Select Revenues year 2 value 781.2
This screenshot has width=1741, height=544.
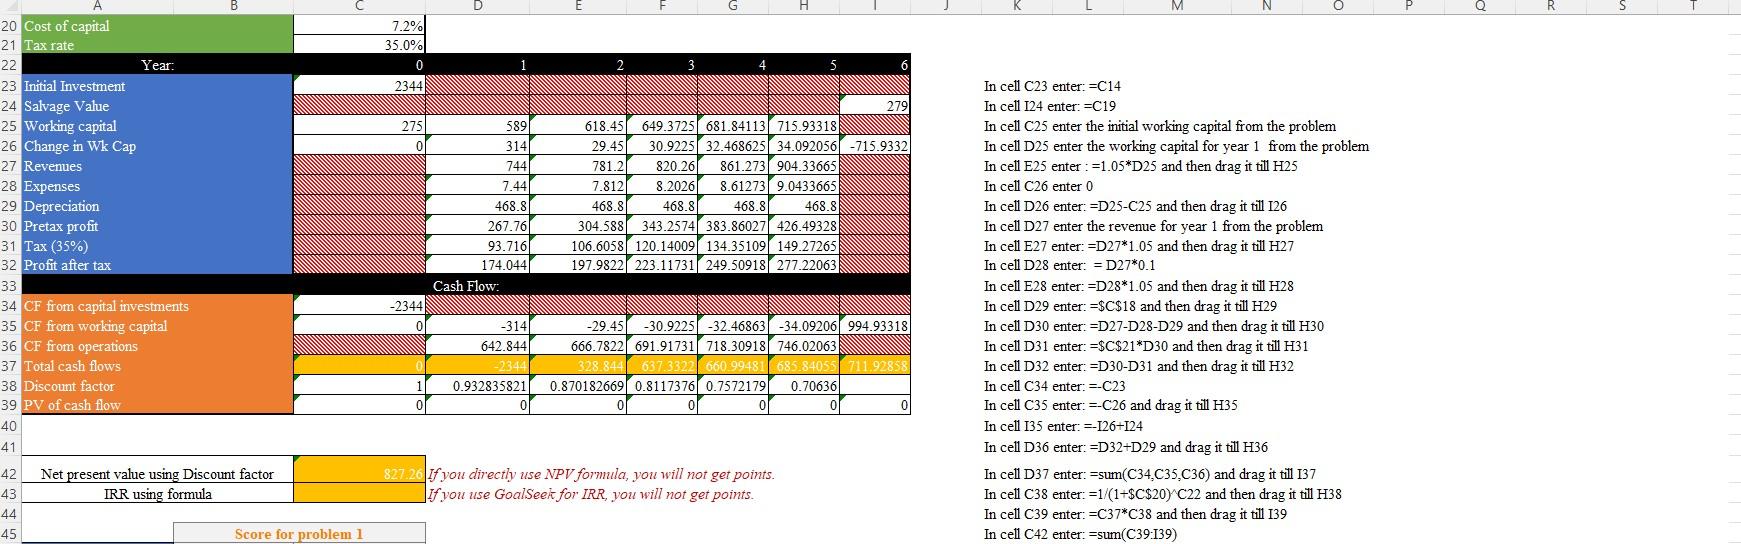coord(578,166)
